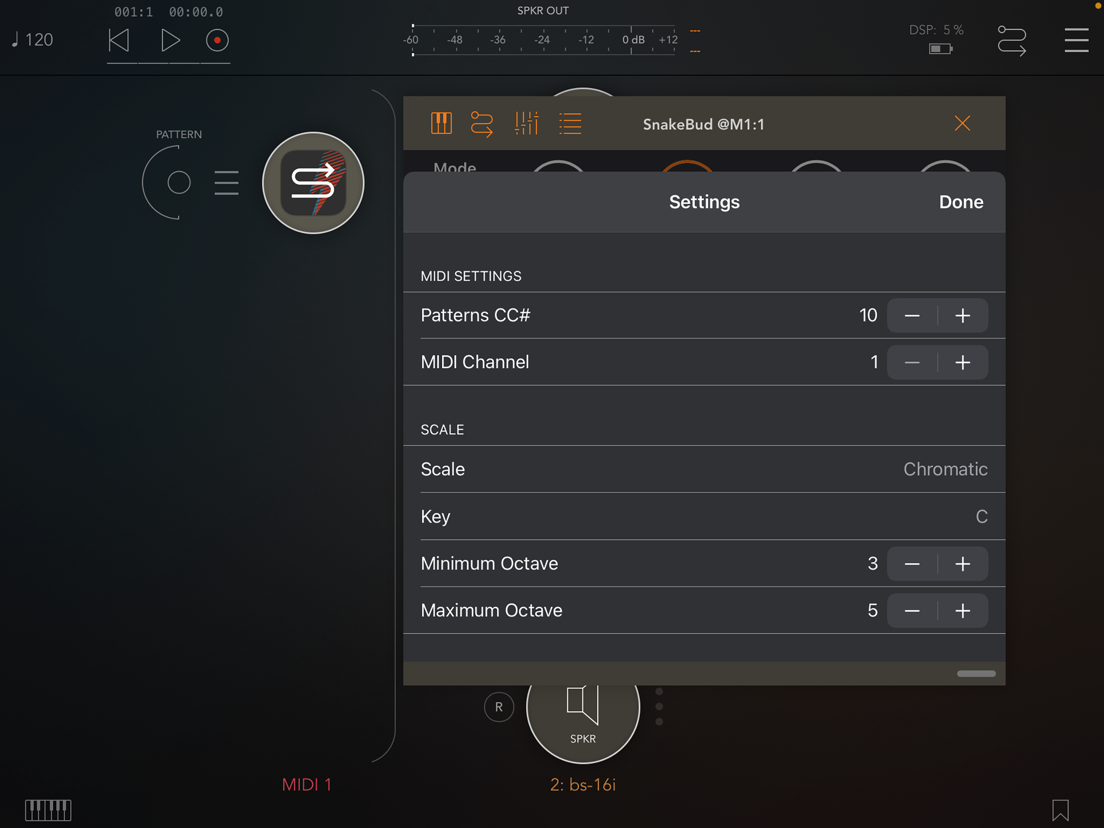The image size is (1104, 828).
Task: Open the SnakeBud list view icon
Action: 570,123
